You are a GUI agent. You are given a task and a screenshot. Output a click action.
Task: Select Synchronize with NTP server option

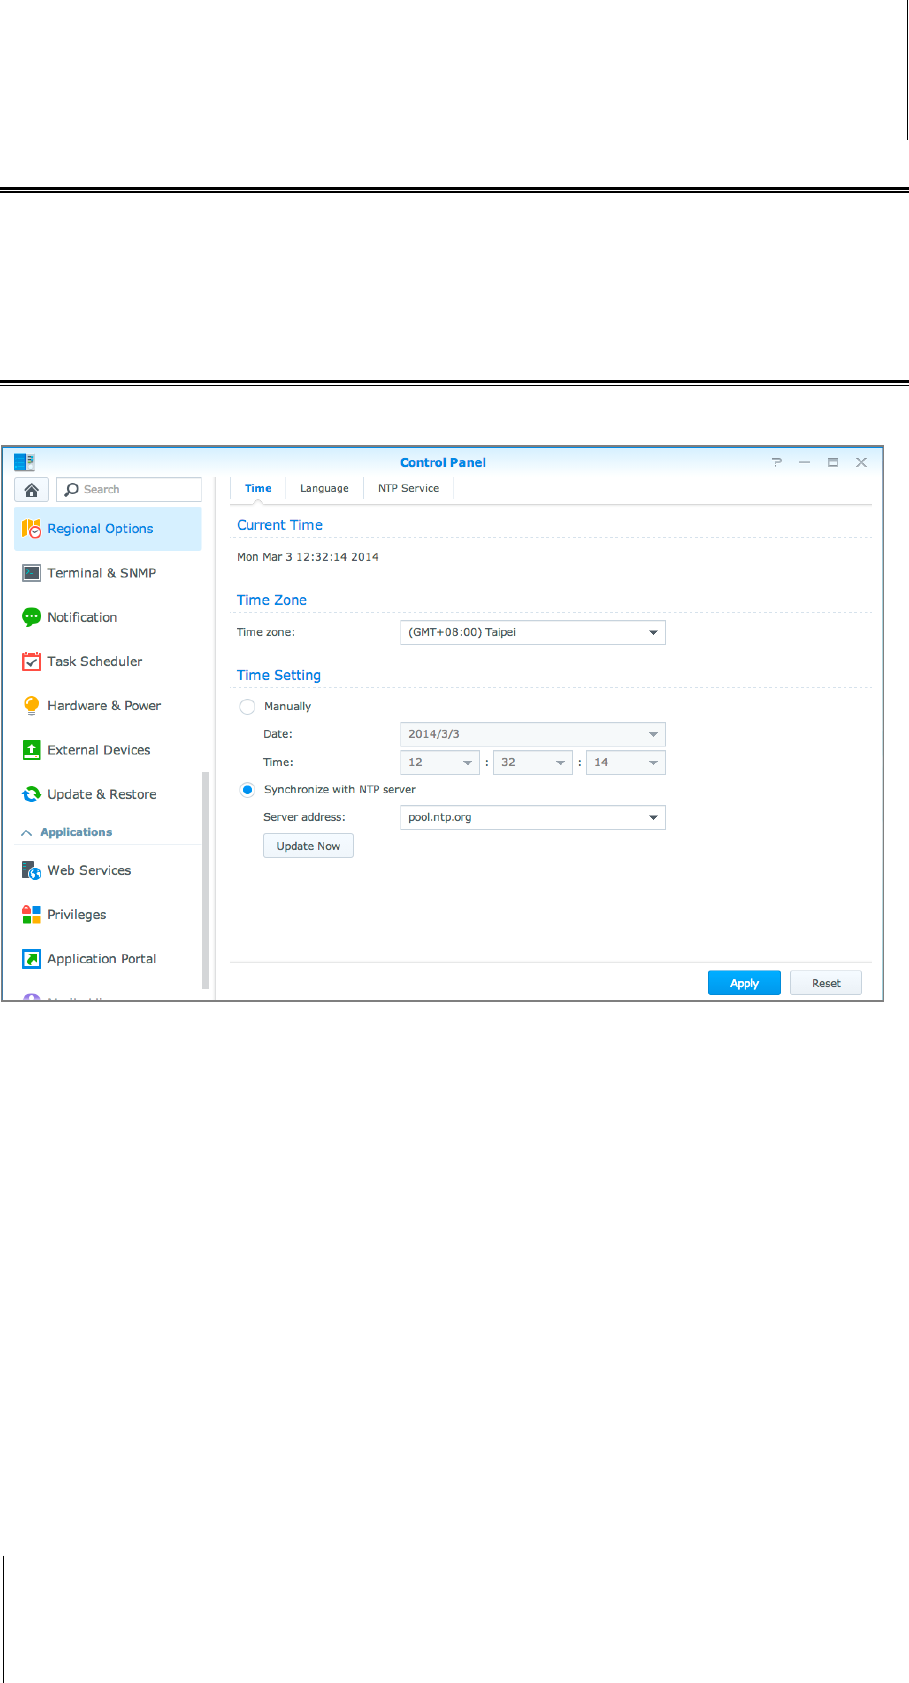(x=247, y=789)
